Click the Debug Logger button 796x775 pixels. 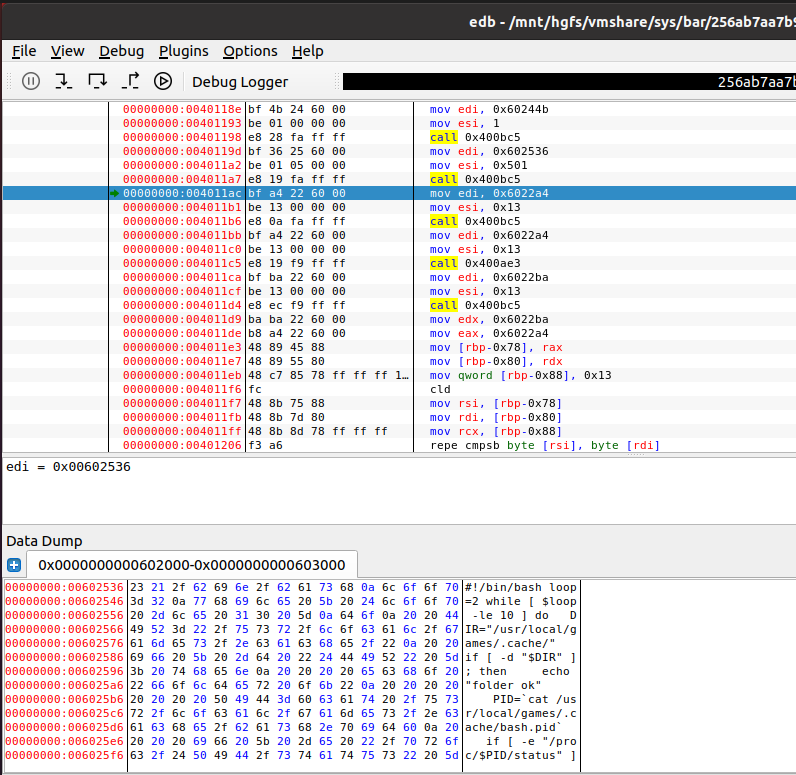click(240, 82)
